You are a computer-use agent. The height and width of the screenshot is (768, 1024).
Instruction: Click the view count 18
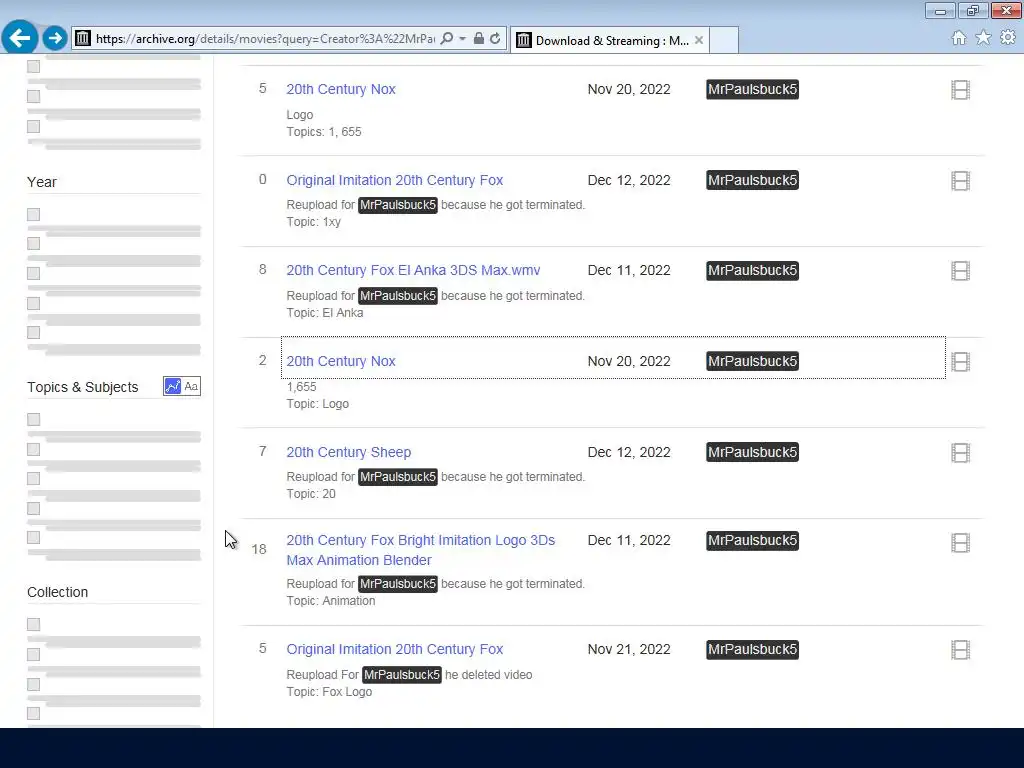tap(259, 550)
